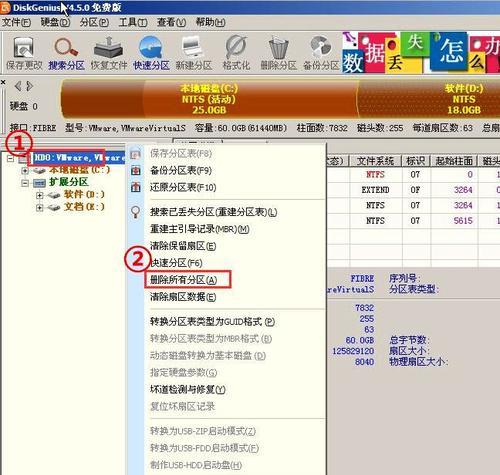Select 文档(E:) in the tree
This screenshot has width=500, height=475.
(x=84, y=207)
